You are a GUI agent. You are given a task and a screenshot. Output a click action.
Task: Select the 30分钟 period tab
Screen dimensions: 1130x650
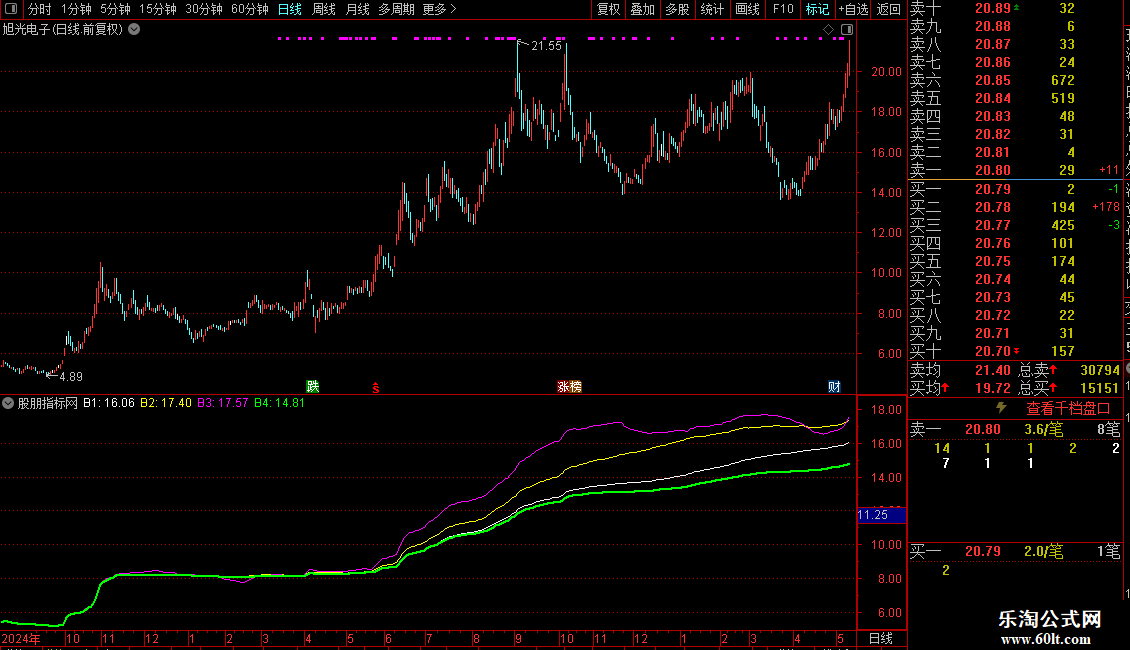coord(204,9)
